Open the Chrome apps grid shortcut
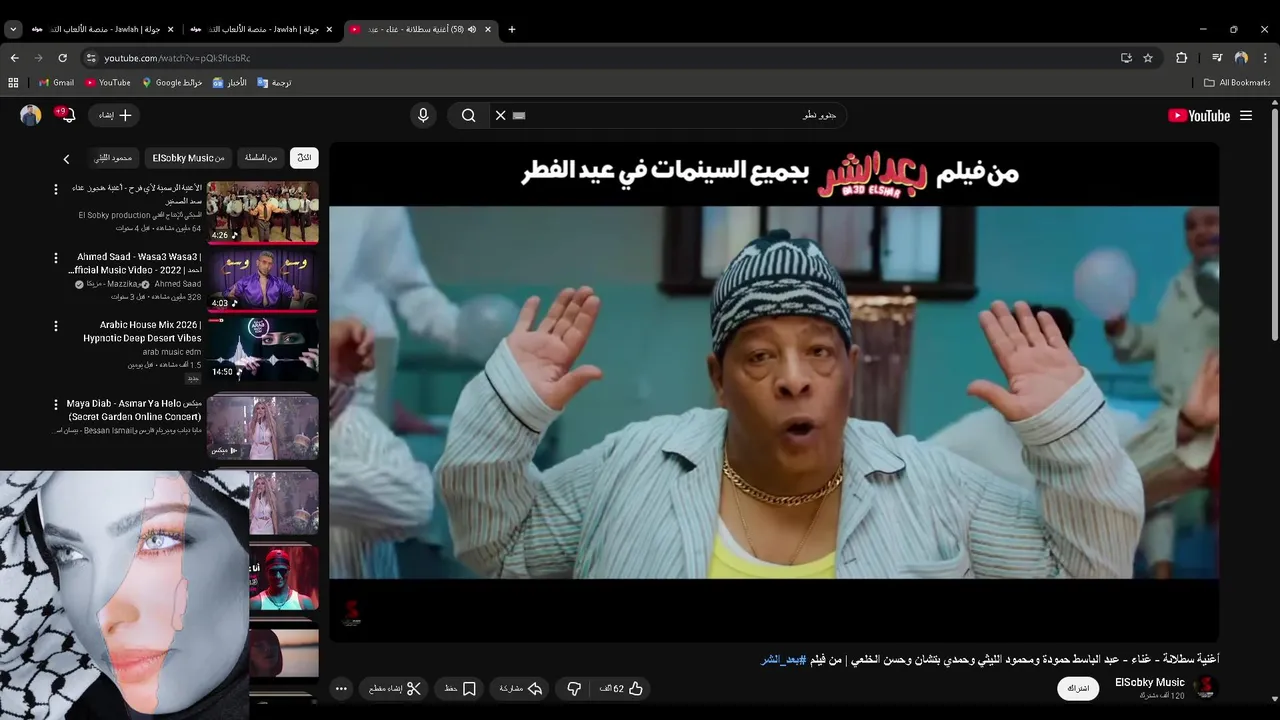Viewport: 1280px width, 720px height. pos(13,83)
